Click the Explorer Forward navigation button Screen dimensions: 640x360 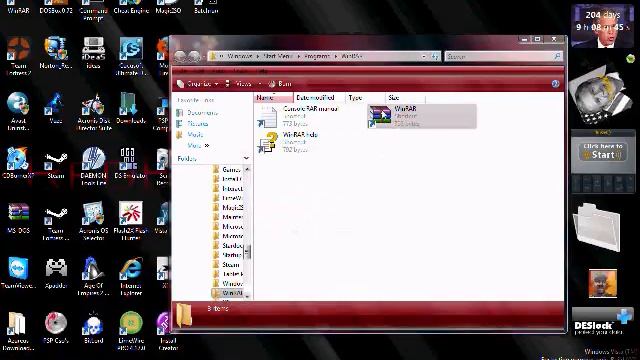click(194, 56)
